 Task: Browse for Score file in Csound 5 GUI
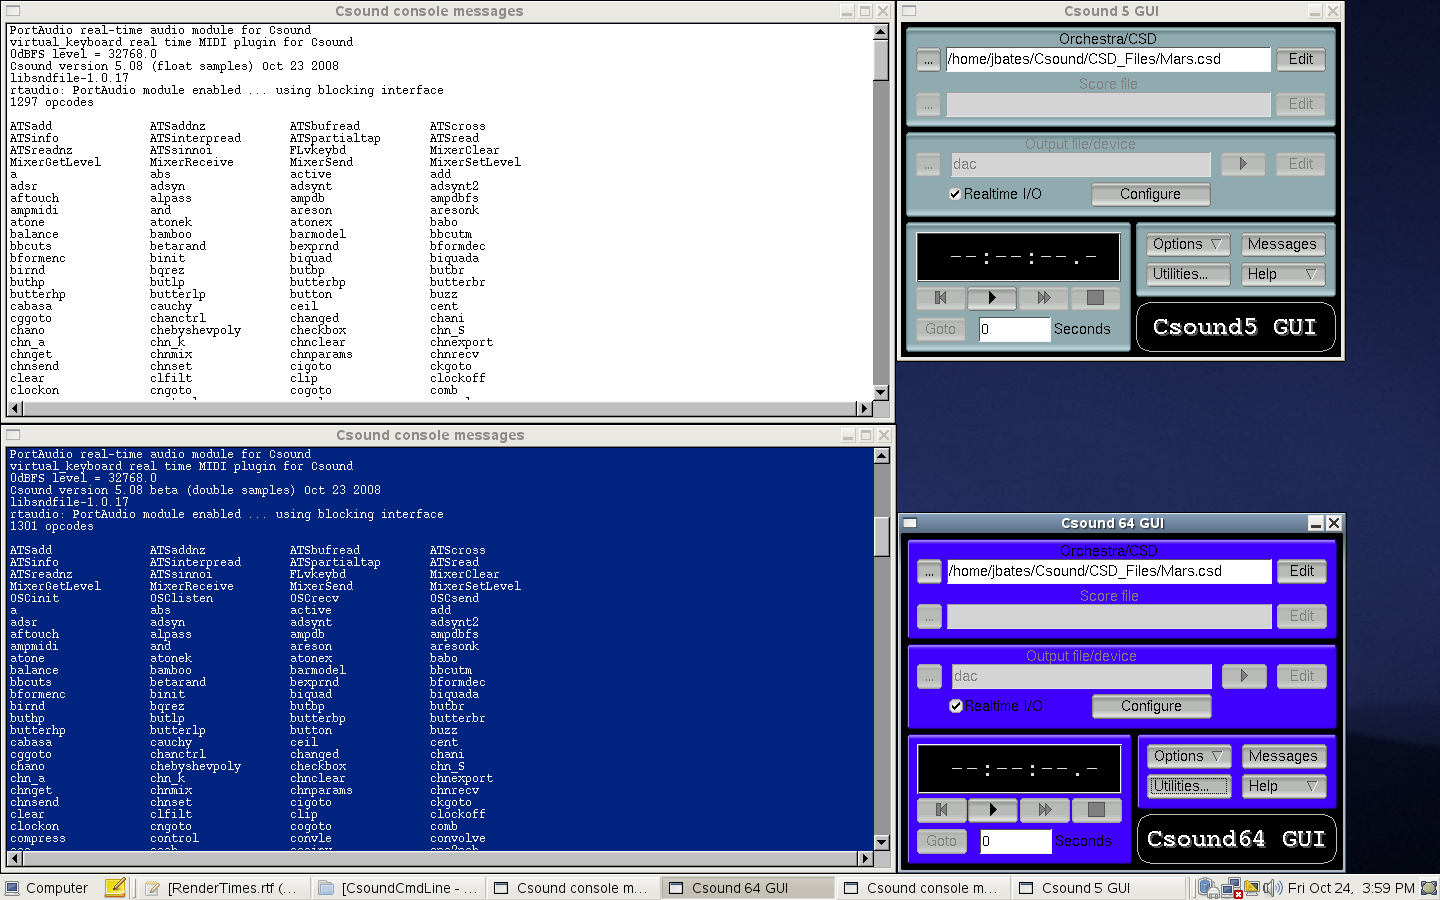(928, 104)
